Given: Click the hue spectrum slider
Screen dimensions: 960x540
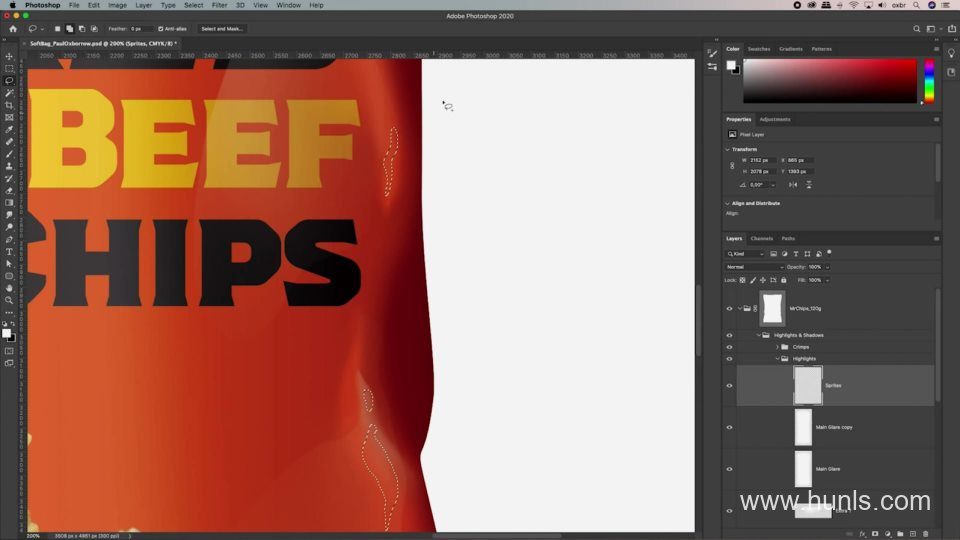Looking at the screenshot, I should coord(929,81).
